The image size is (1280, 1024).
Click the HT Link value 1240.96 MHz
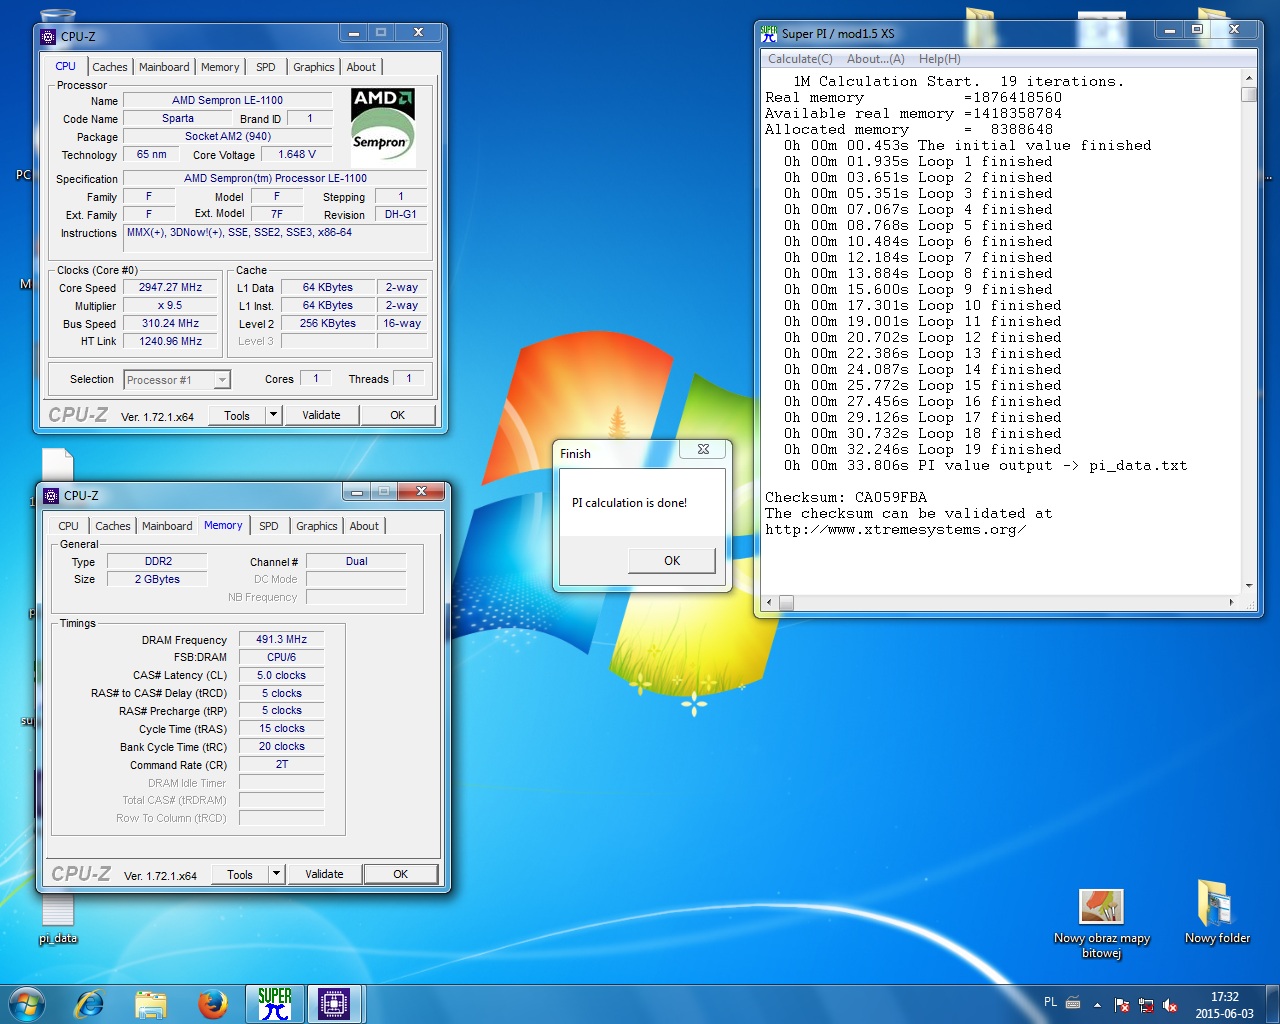[170, 342]
